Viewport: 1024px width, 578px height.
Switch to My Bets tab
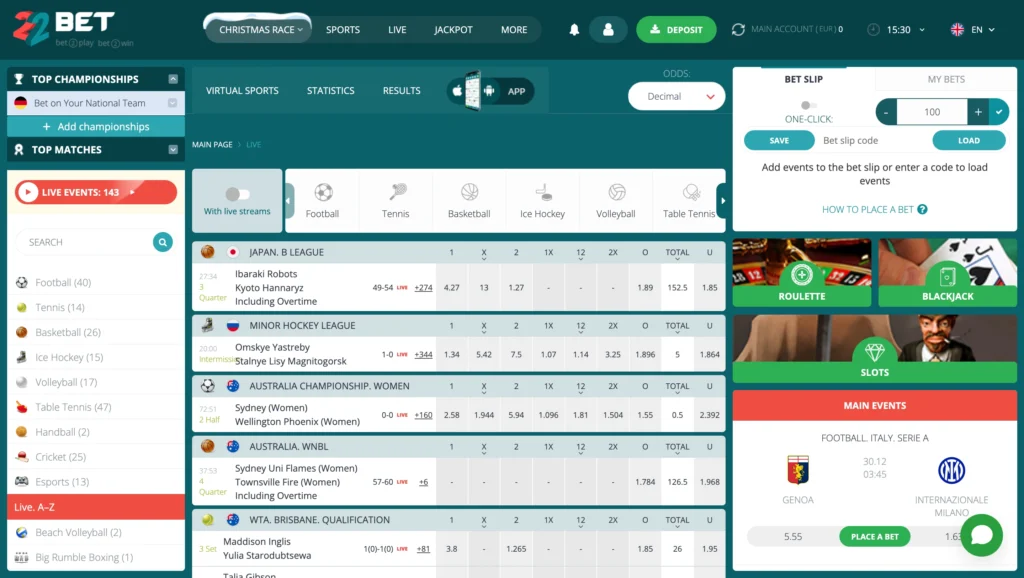coord(946,79)
